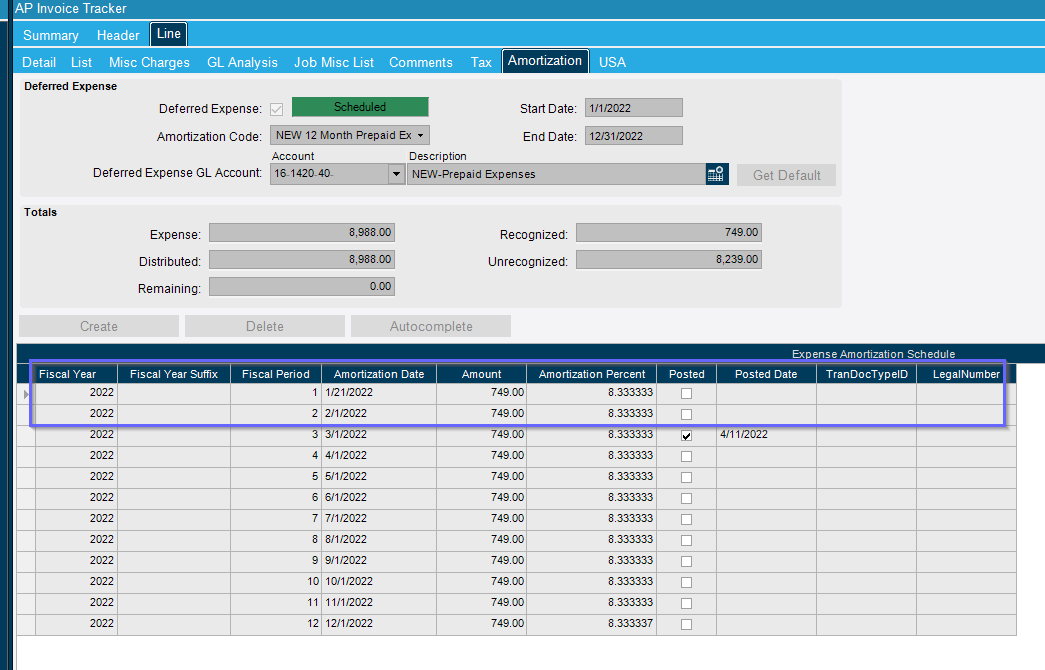Click the Delete button
This screenshot has height=670, width=1045.
(x=265, y=326)
